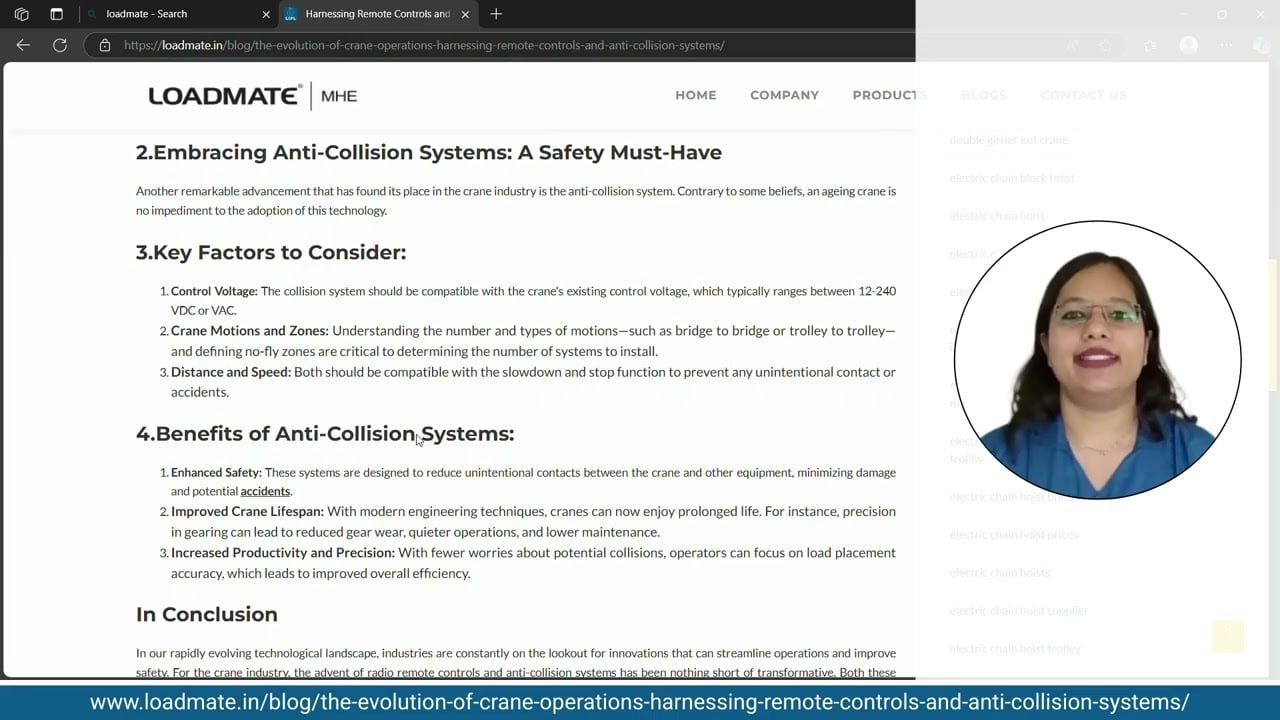Open the browser workspaces icon
The width and height of the screenshot is (1280, 720).
[x=21, y=14]
